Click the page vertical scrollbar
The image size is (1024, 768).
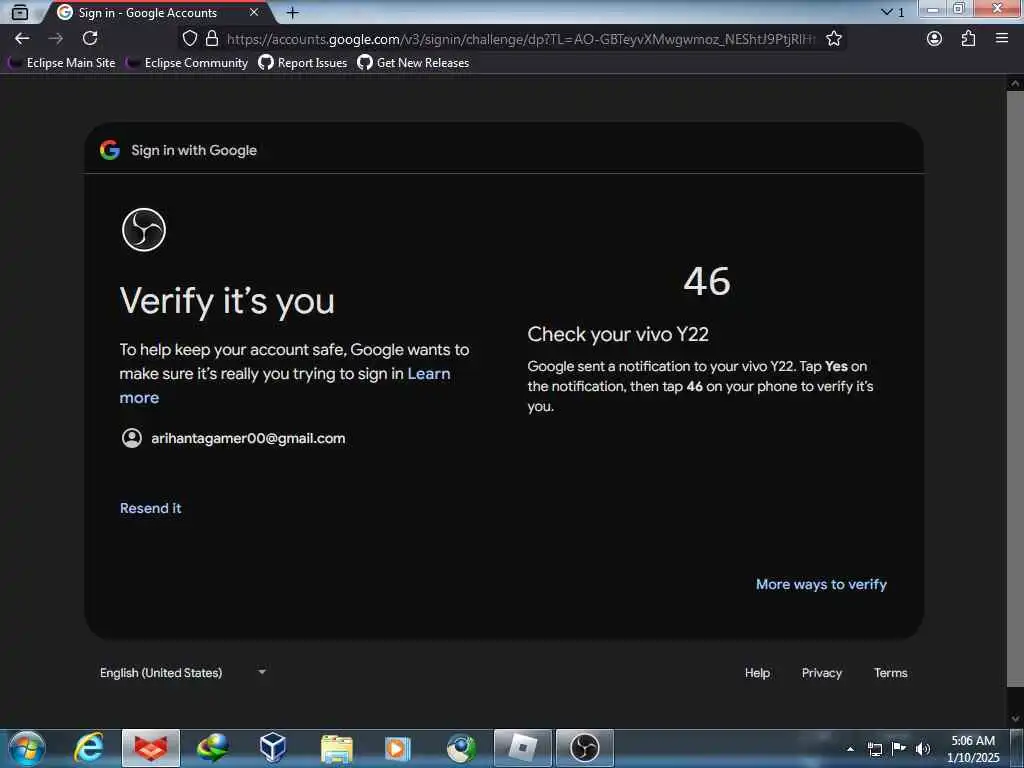tap(1015, 389)
